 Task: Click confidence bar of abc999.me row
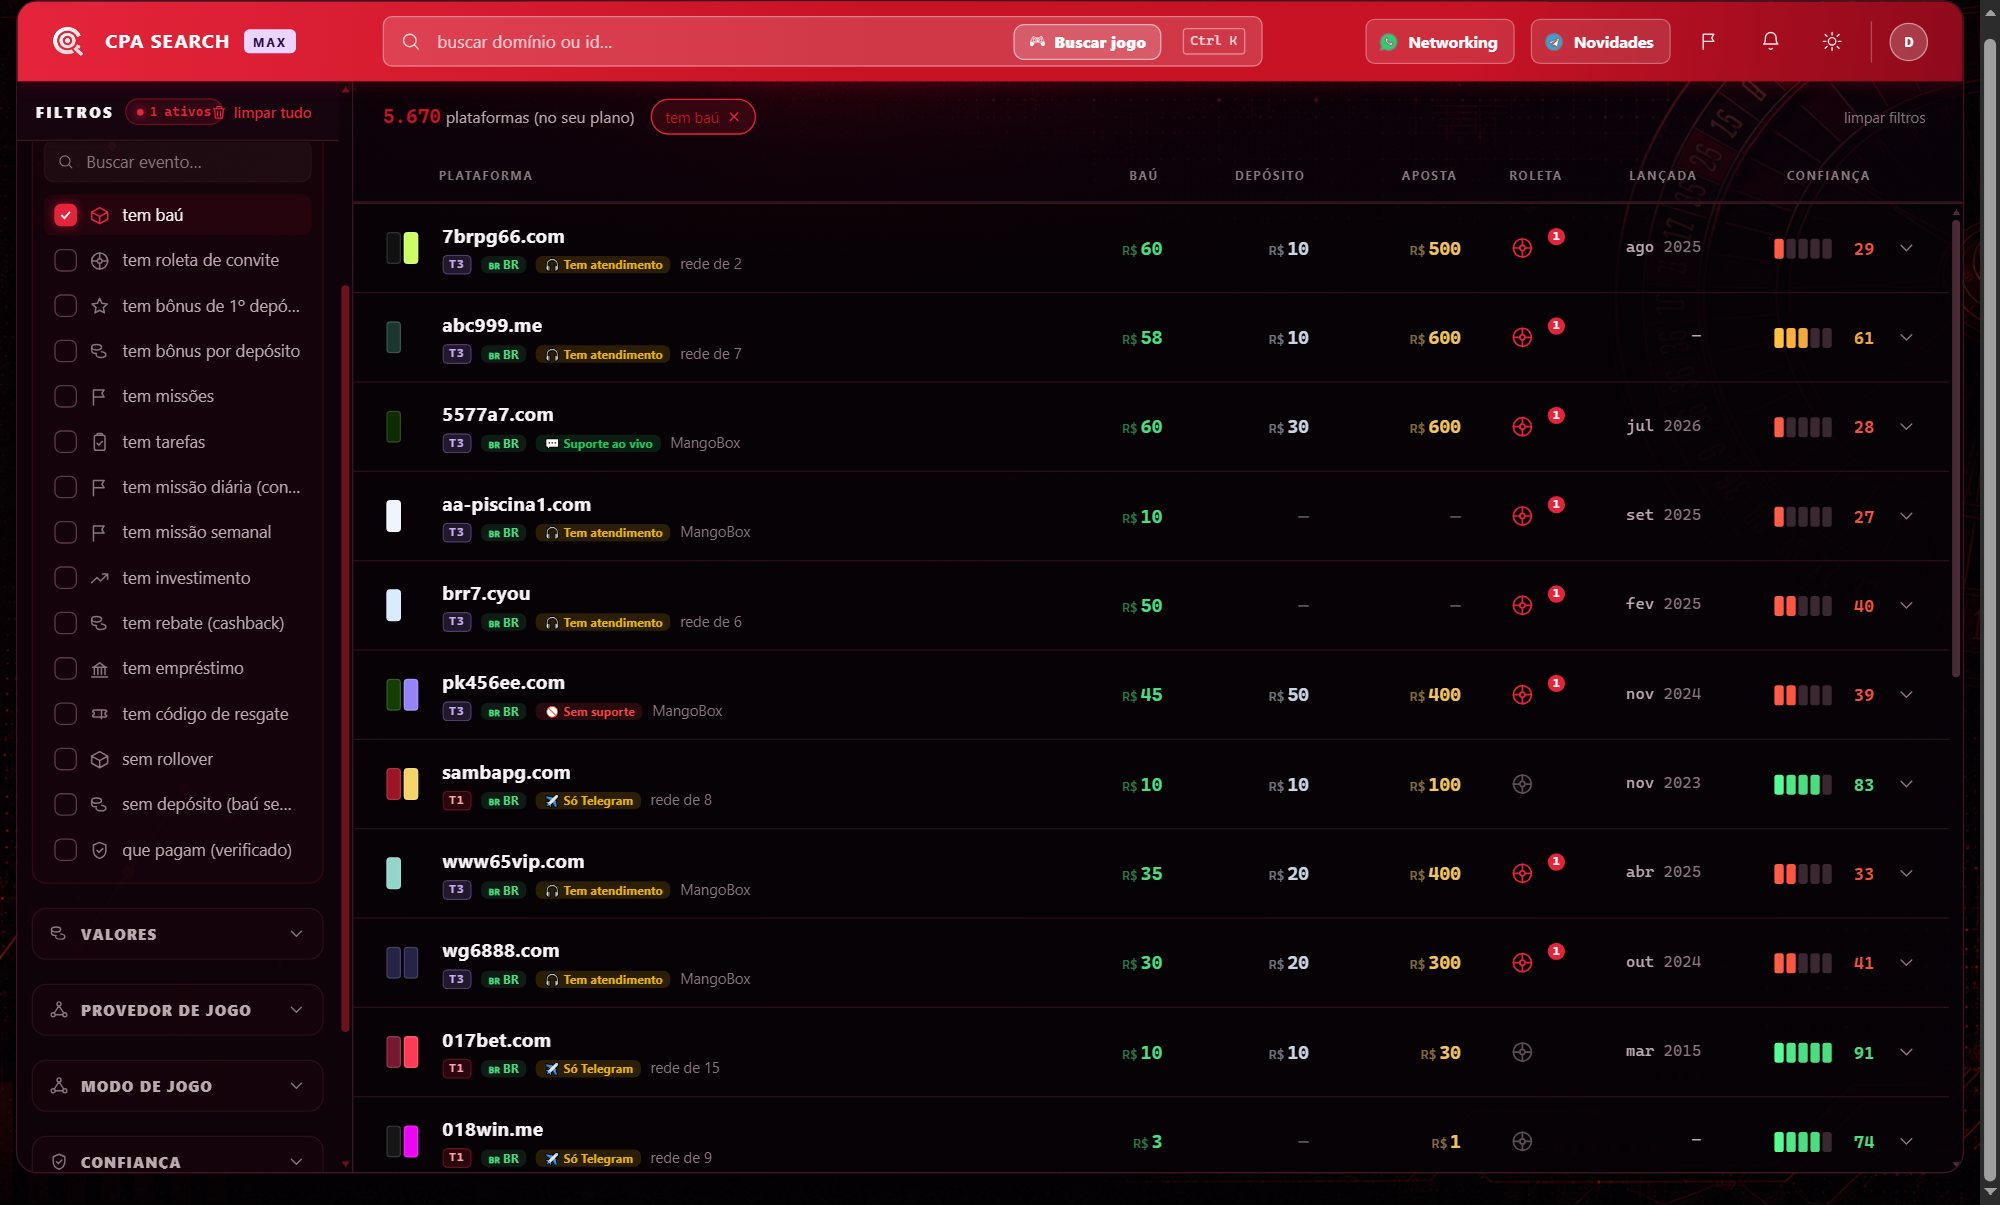pyautogui.click(x=1802, y=338)
